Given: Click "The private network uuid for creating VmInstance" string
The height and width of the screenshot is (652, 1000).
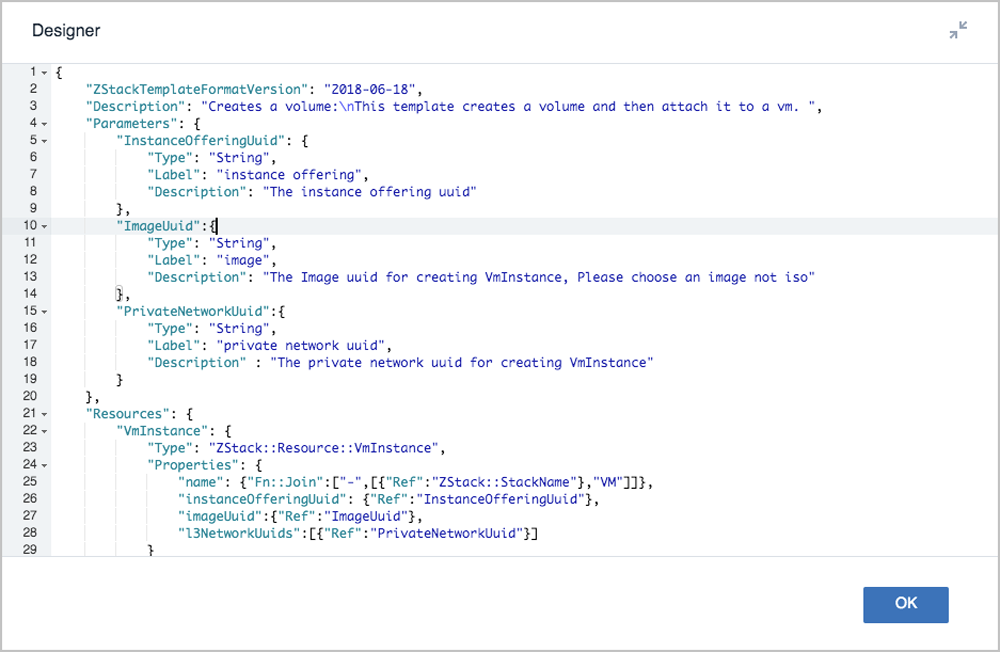Looking at the screenshot, I should coord(462,363).
